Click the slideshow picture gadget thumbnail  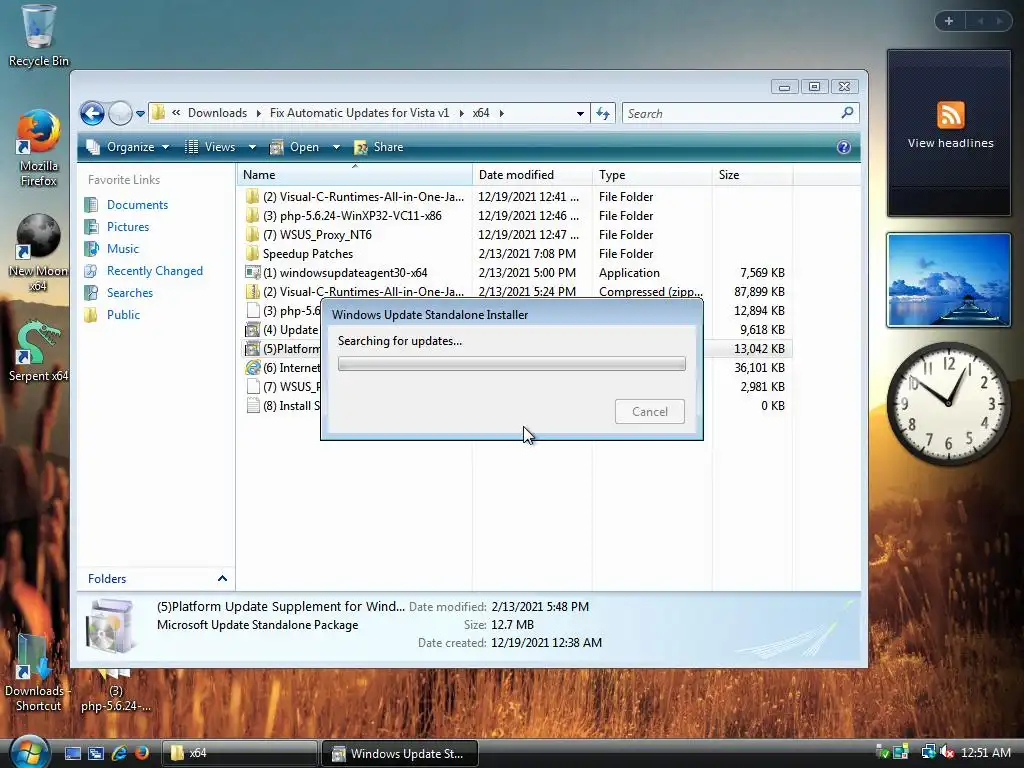[x=949, y=280]
